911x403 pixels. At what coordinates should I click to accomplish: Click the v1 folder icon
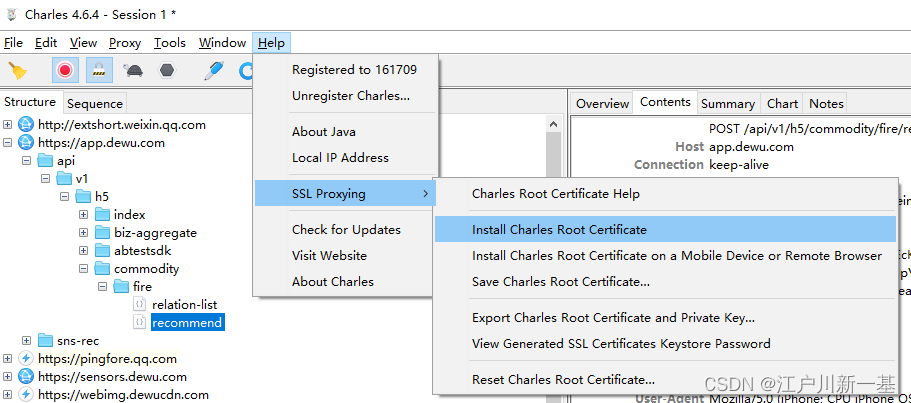coord(64,178)
